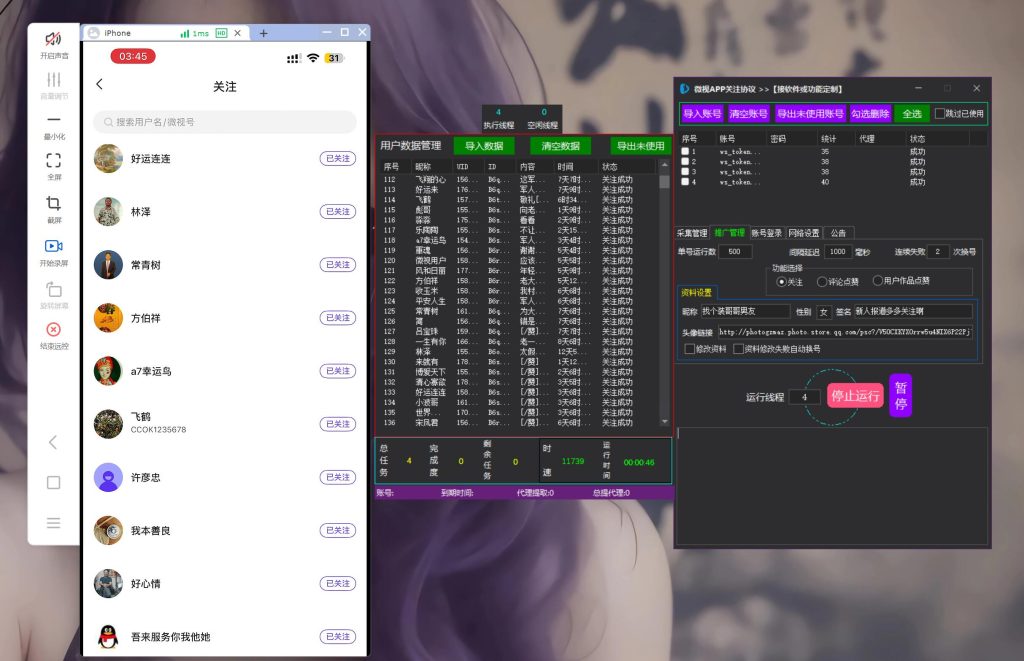Image resolution: width=1024 pixels, height=661 pixels.
Task: Click the 截屏 screenshot crop icon
Action: pyautogui.click(x=54, y=203)
